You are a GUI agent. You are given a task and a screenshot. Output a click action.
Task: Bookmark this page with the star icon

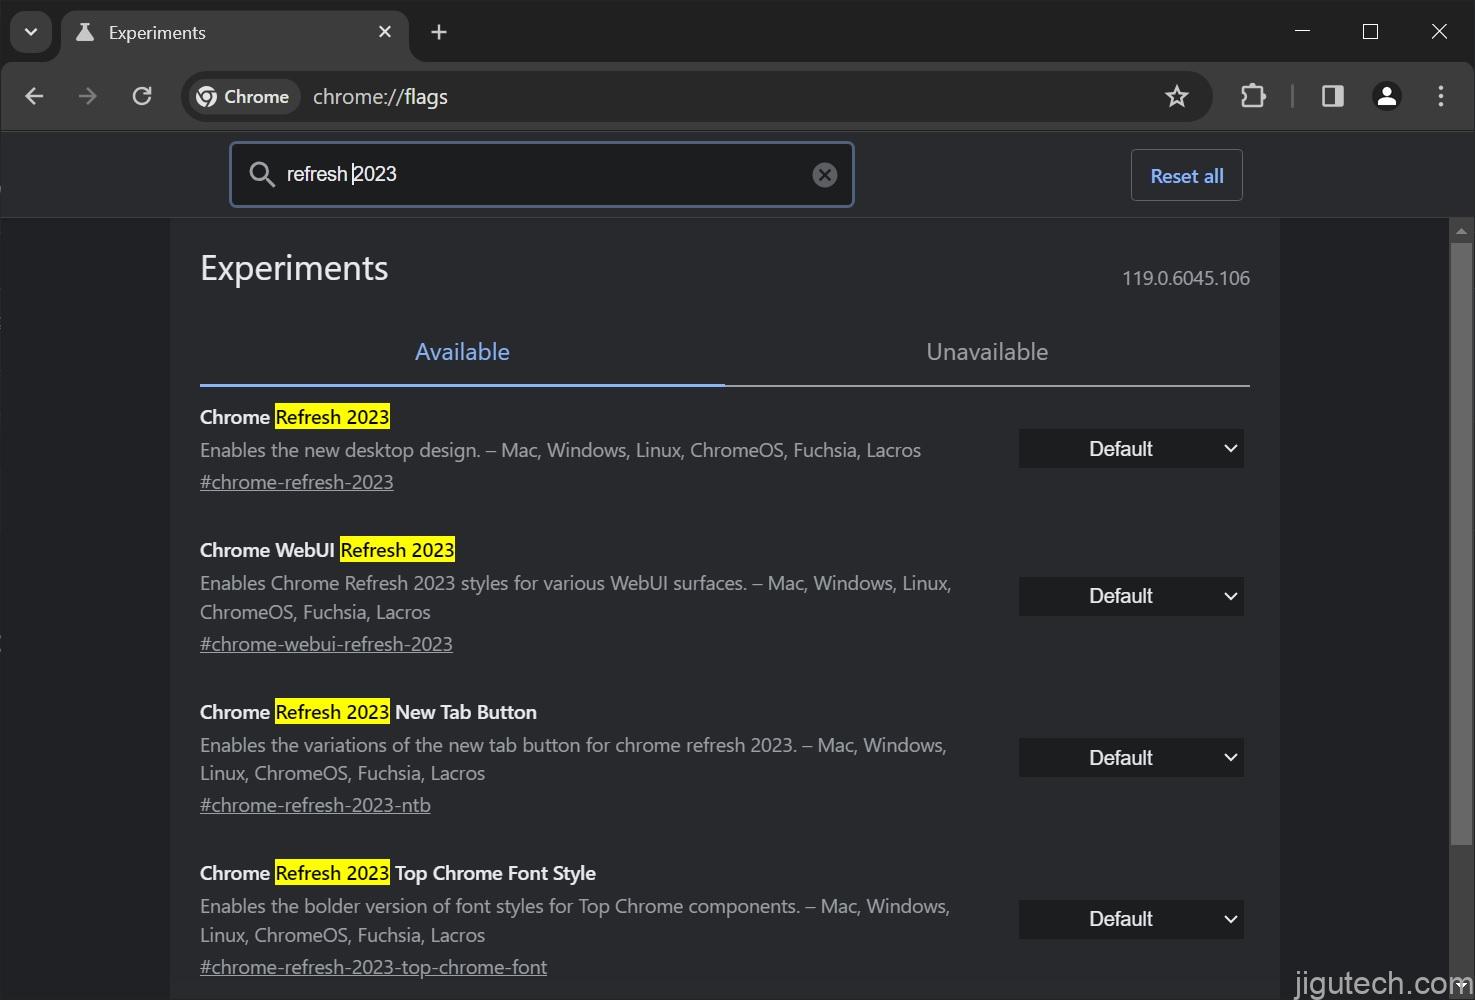[1177, 96]
